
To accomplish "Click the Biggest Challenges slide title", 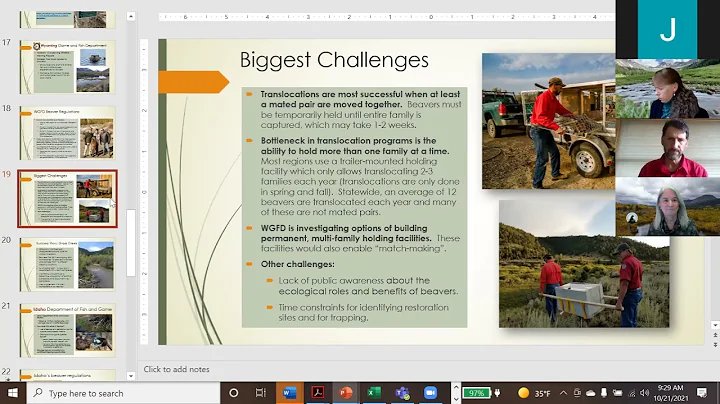I will click(334, 60).
